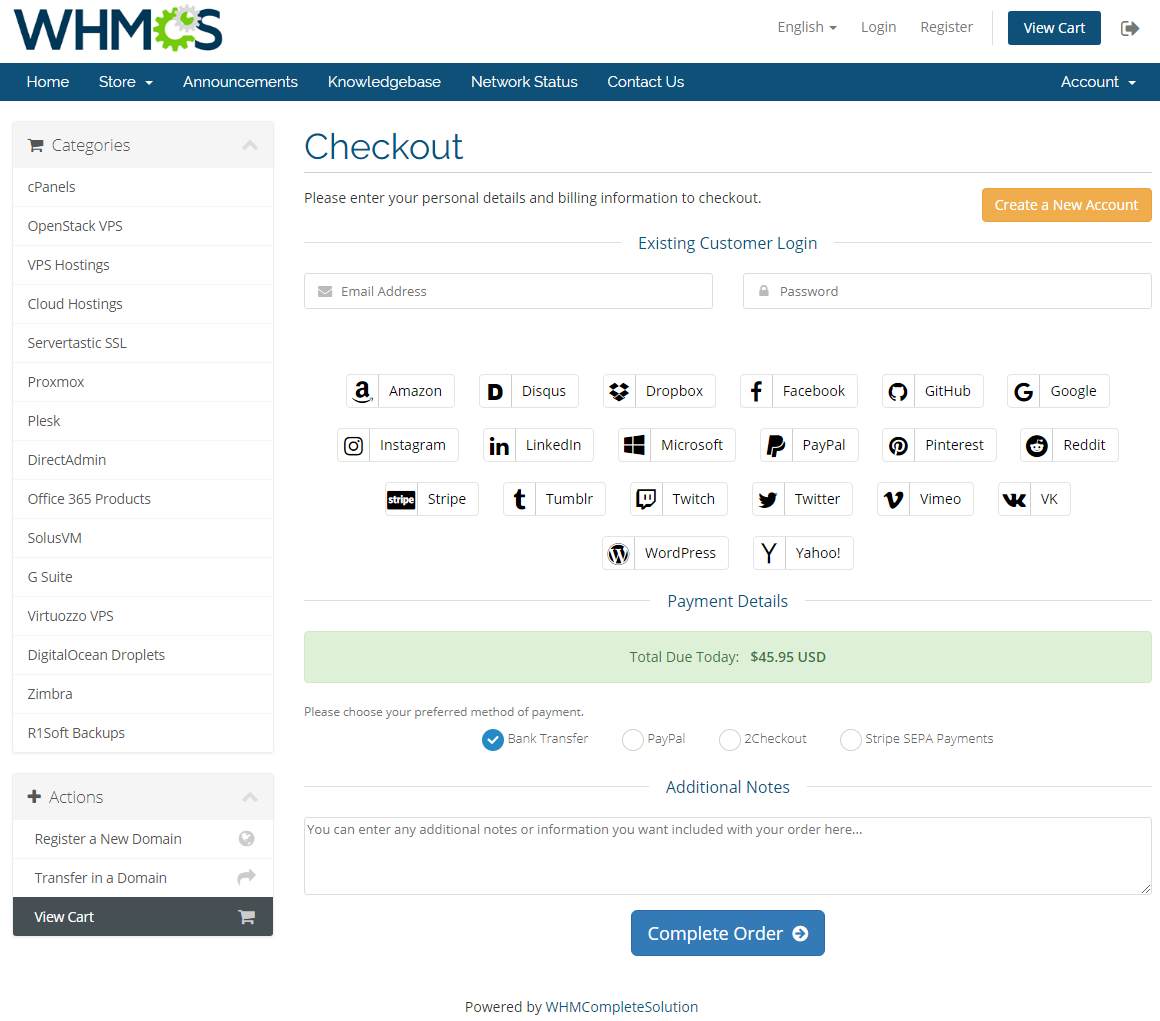Click the Twitter bird icon
Screen dimensions: 1160x1021
point(768,499)
